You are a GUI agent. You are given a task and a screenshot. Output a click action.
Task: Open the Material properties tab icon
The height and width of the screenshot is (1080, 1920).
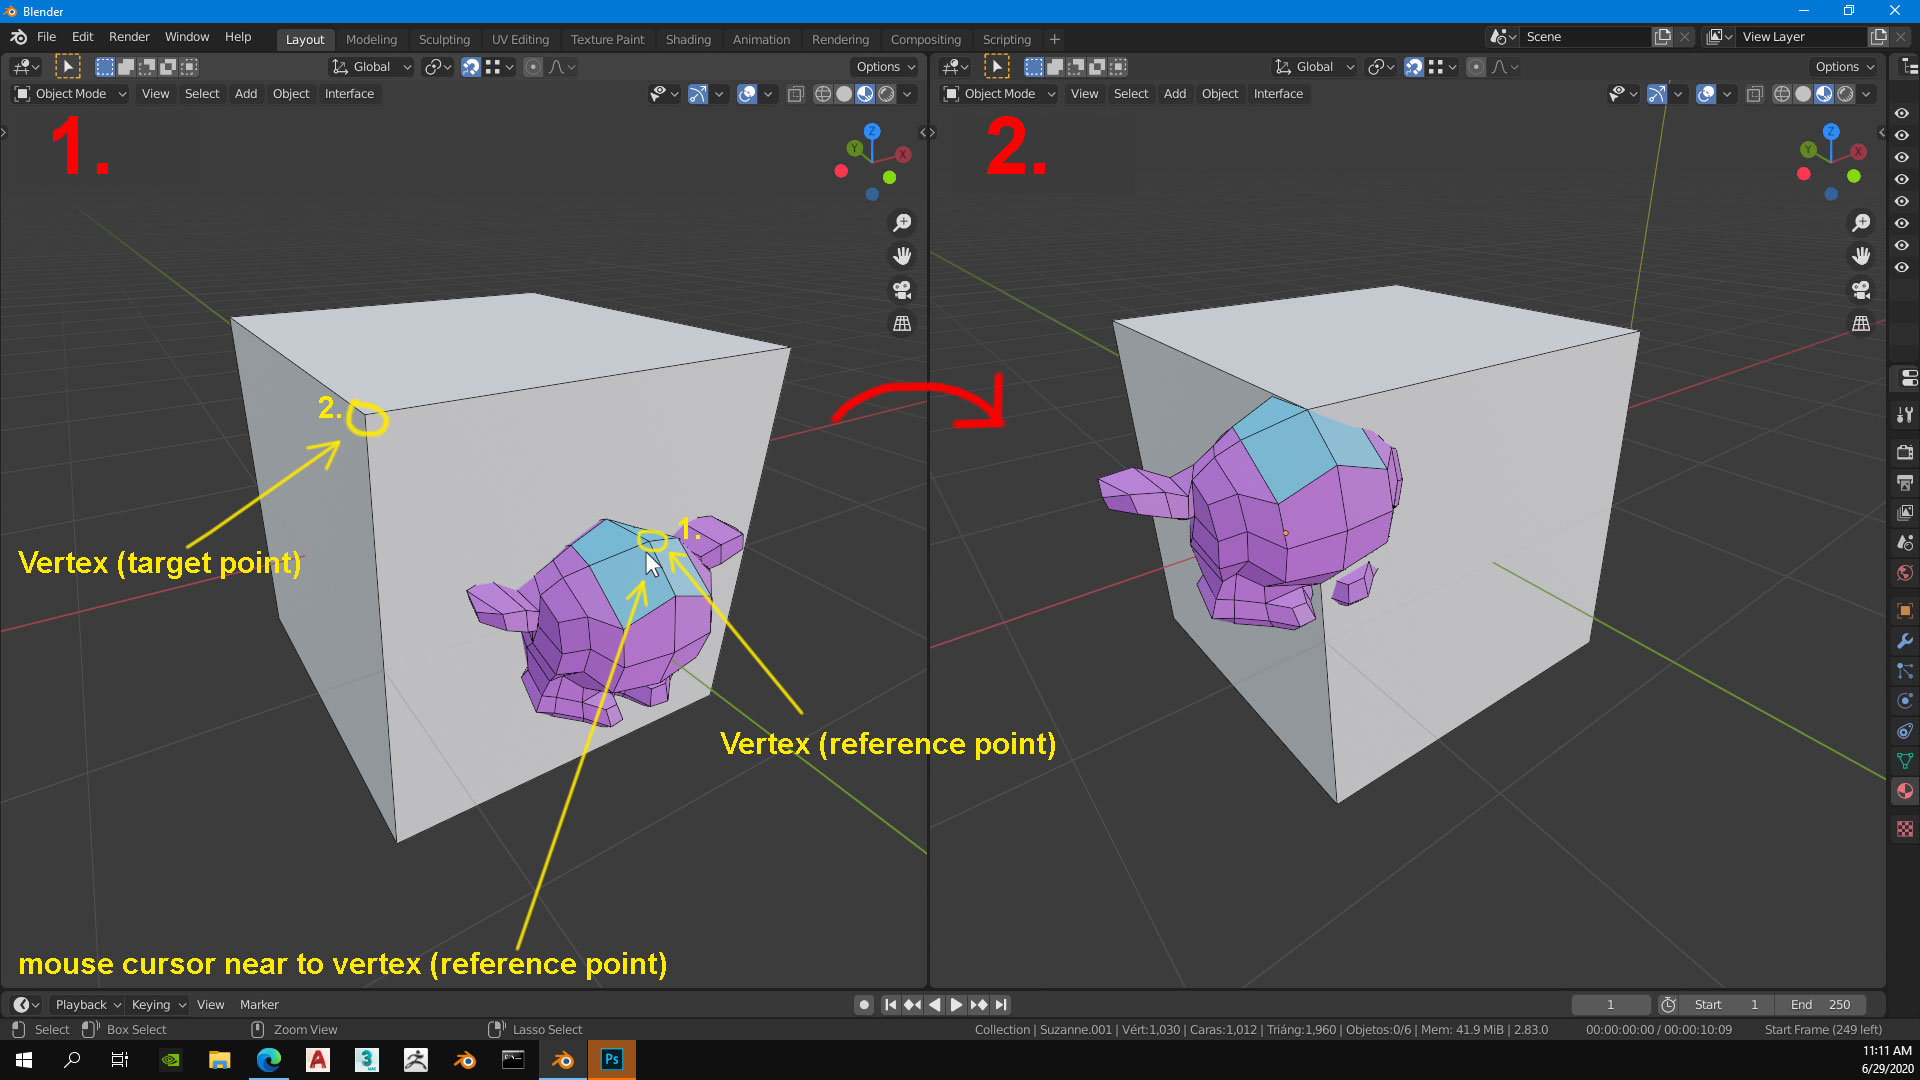pyautogui.click(x=1905, y=791)
